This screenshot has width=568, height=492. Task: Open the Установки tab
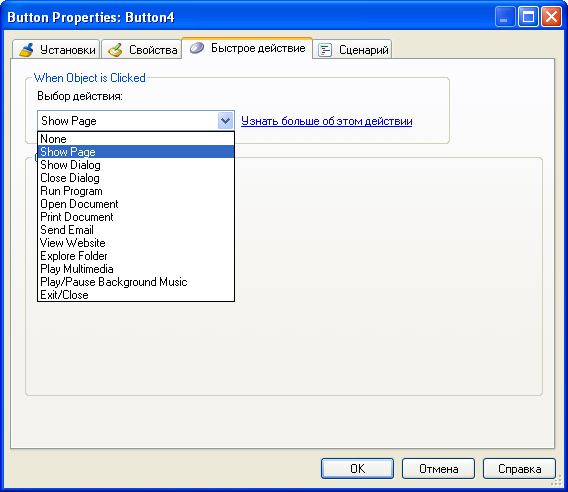[x=56, y=49]
